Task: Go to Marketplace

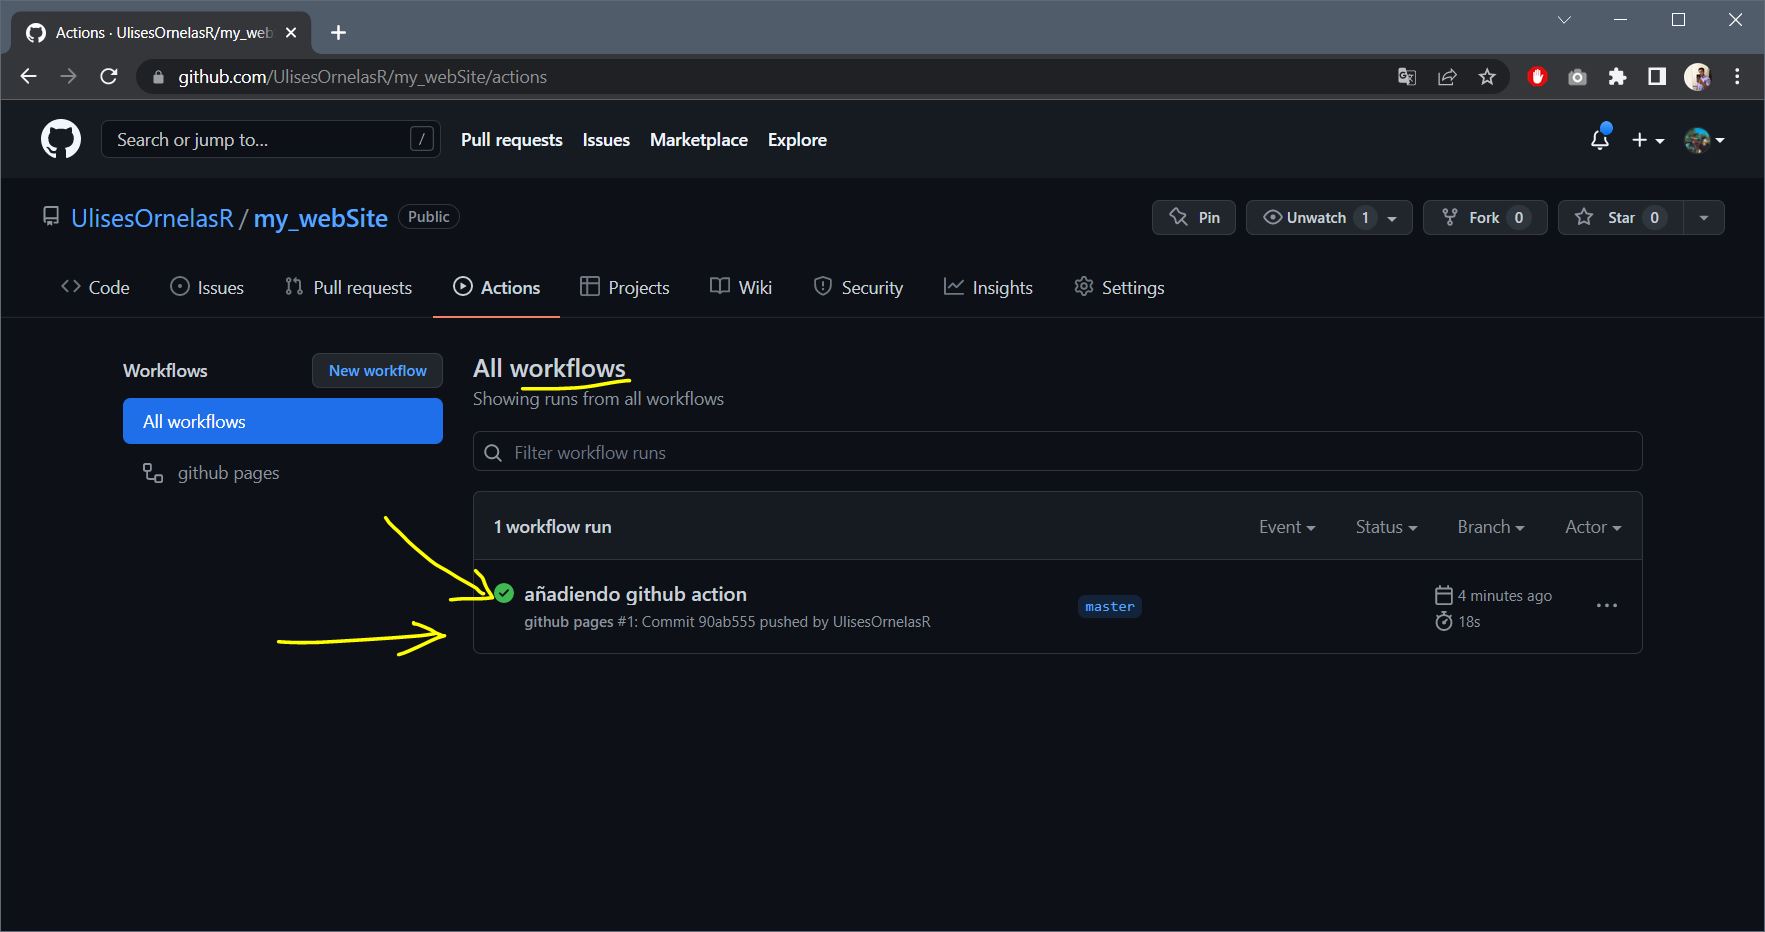Action: (699, 140)
